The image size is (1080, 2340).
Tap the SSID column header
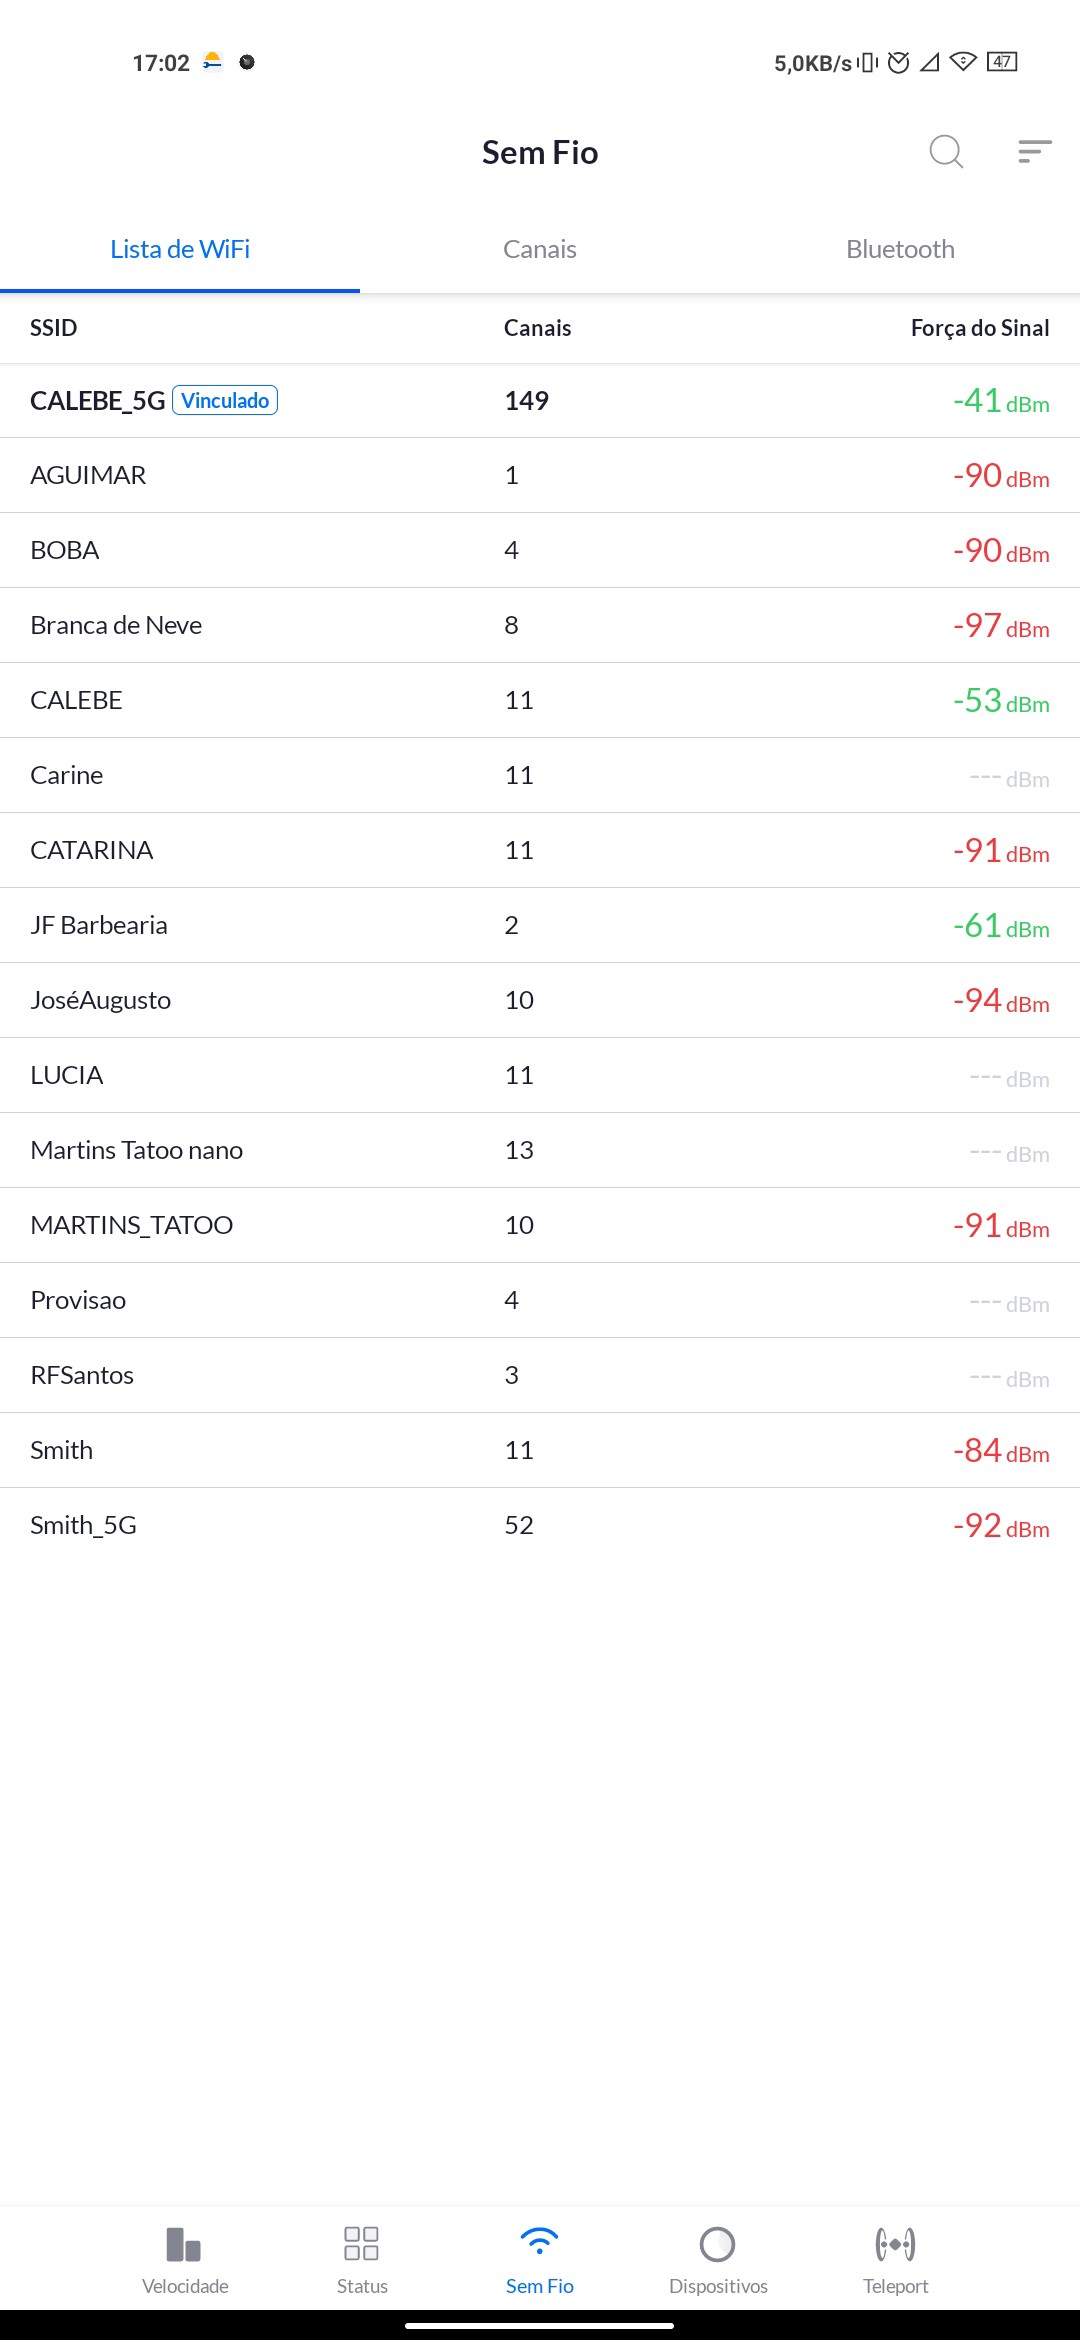click(54, 328)
